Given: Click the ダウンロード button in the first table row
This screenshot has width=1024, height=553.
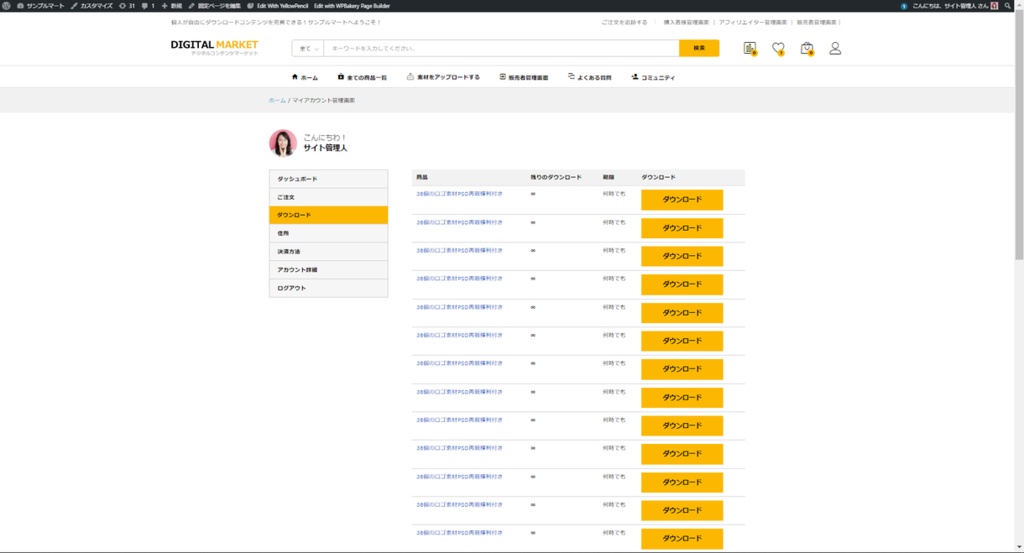Looking at the screenshot, I should pyautogui.click(x=682, y=200).
